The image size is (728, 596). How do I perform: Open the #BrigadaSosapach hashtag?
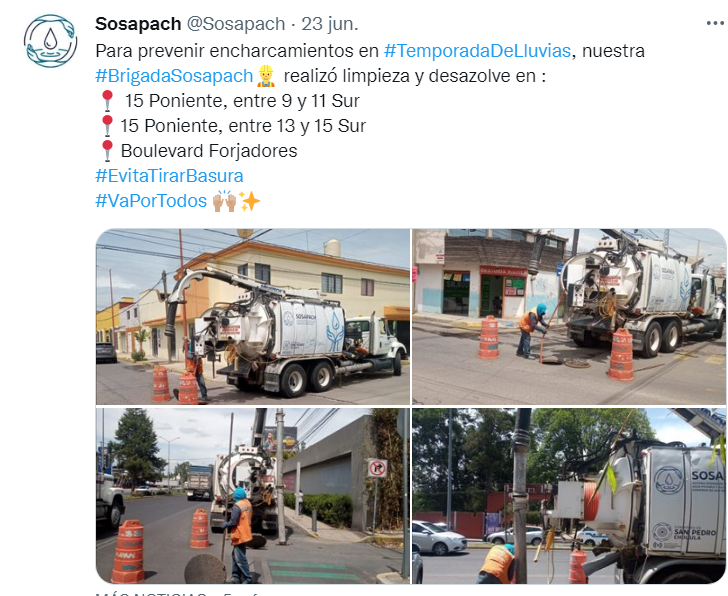tap(174, 76)
